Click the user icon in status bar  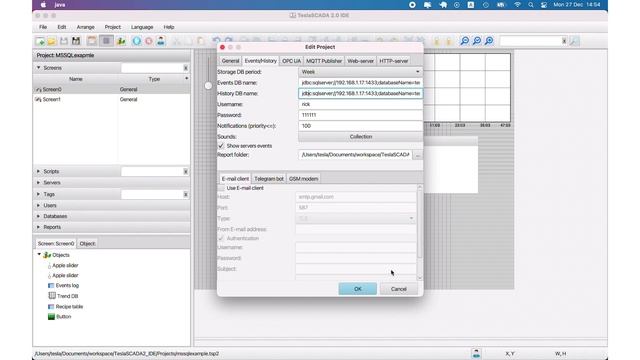[x=476, y=353]
